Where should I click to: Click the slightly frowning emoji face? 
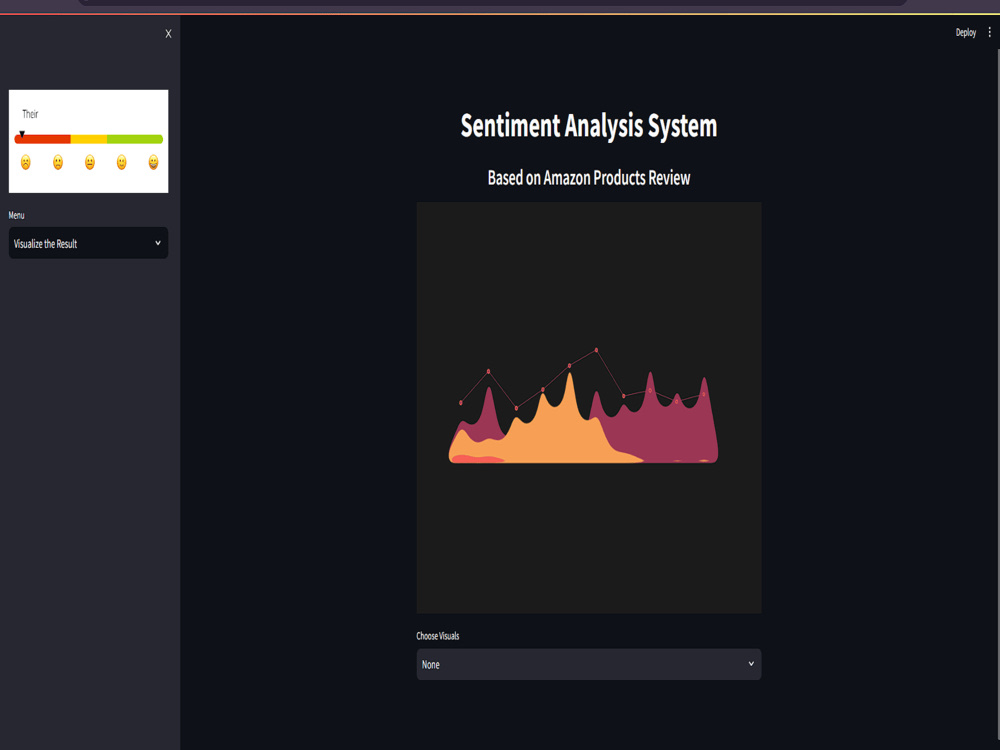[x=58, y=162]
